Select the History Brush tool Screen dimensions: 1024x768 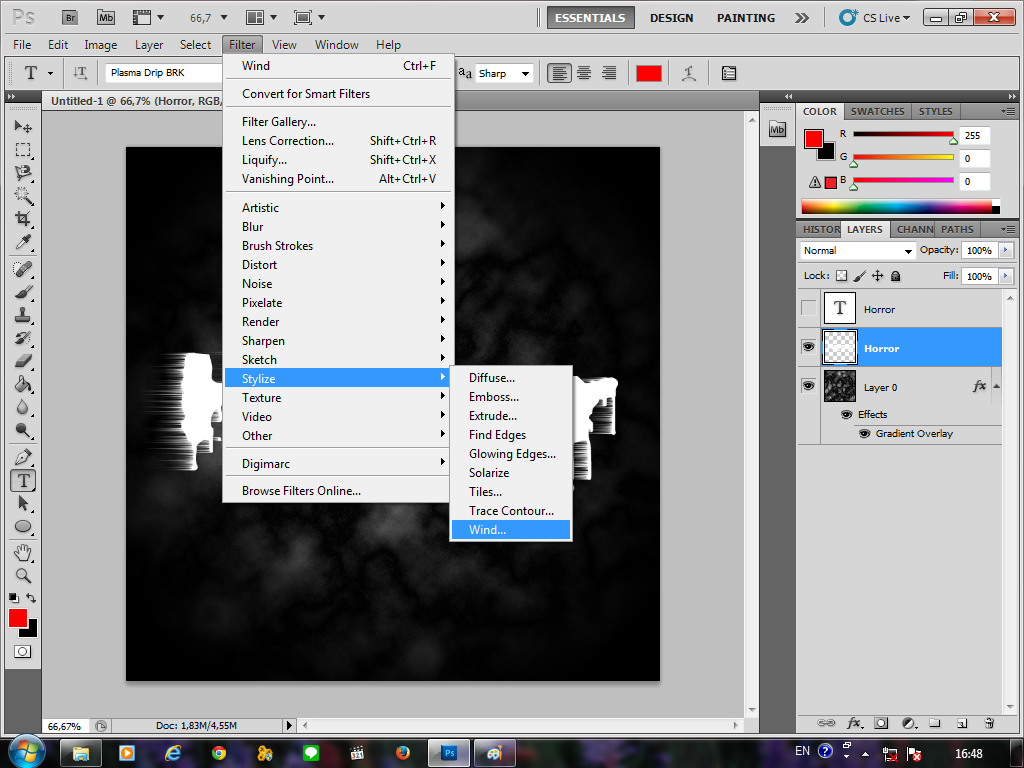point(23,338)
